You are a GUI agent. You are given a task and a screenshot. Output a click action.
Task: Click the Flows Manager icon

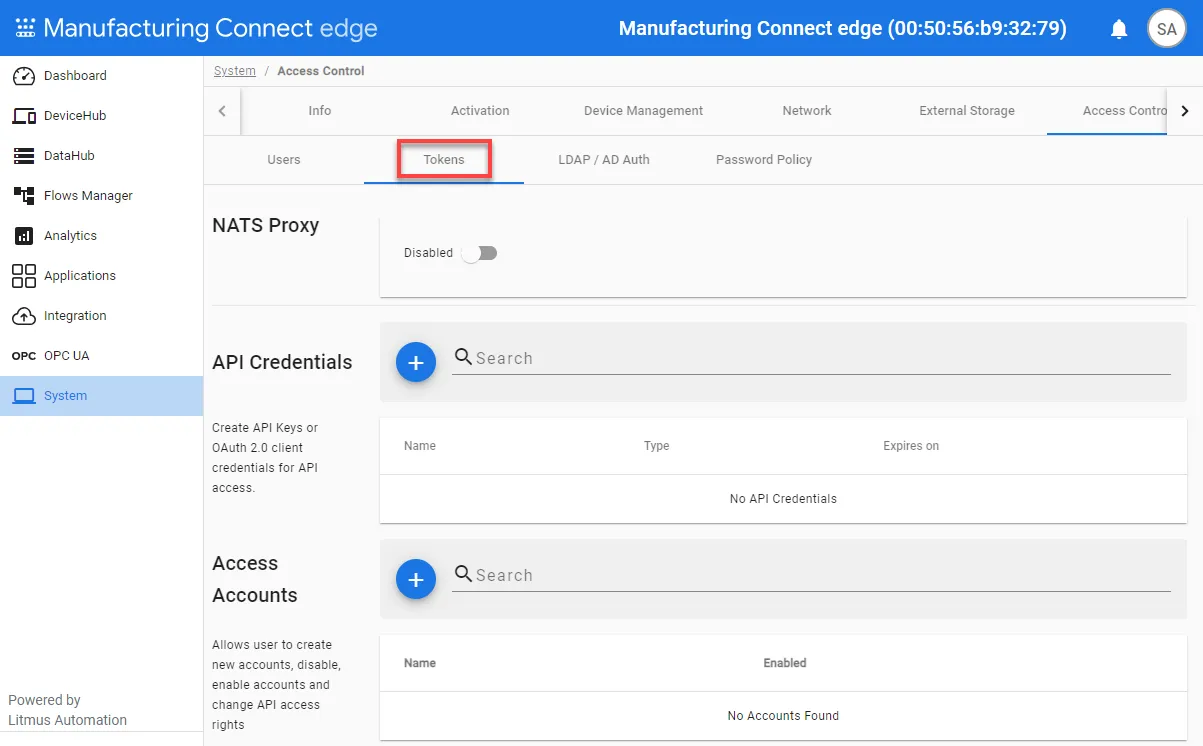[x=24, y=196]
